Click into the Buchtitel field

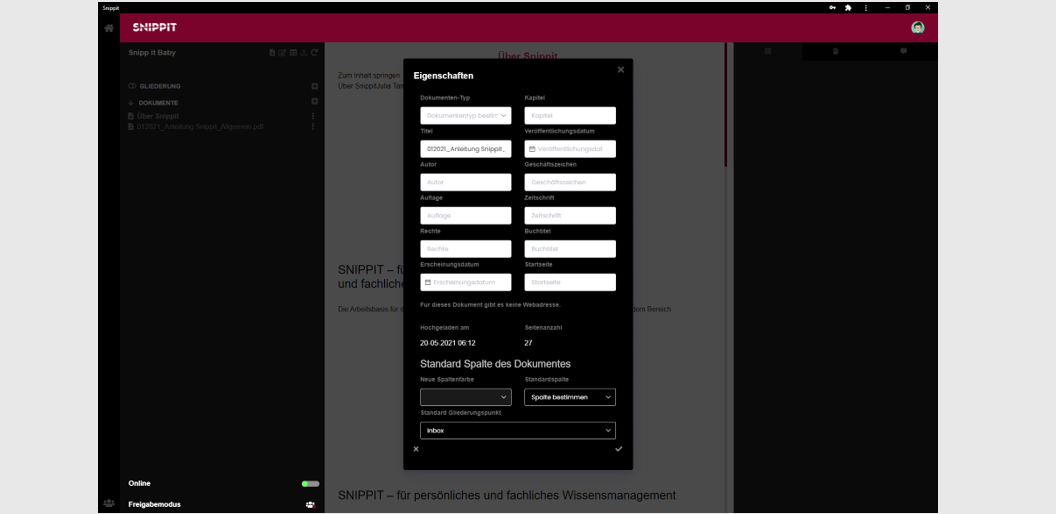point(570,249)
